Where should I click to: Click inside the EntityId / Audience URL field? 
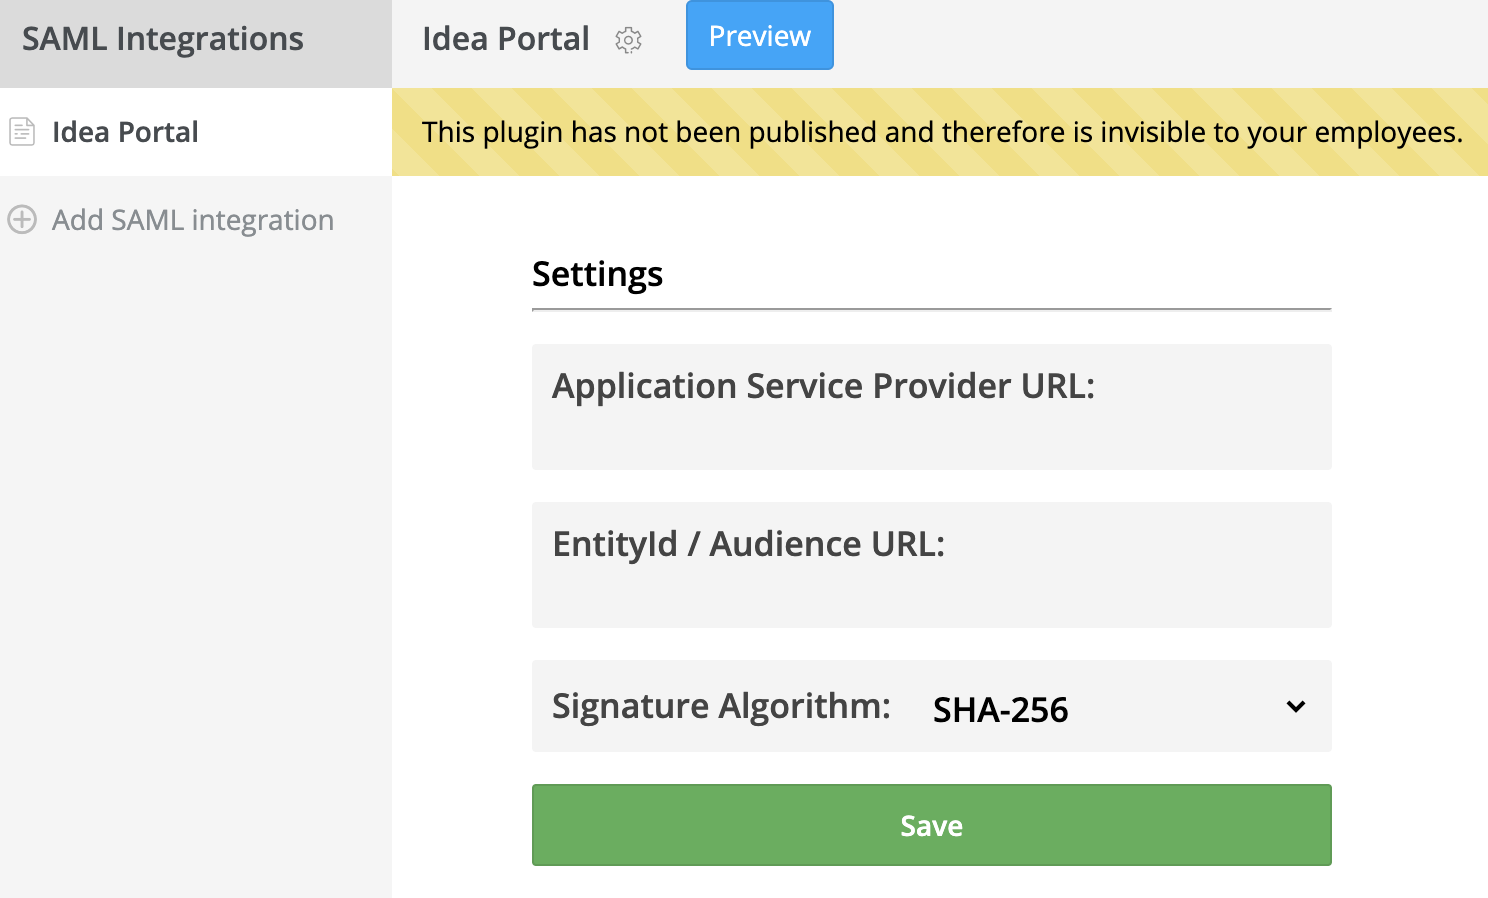pos(930,595)
